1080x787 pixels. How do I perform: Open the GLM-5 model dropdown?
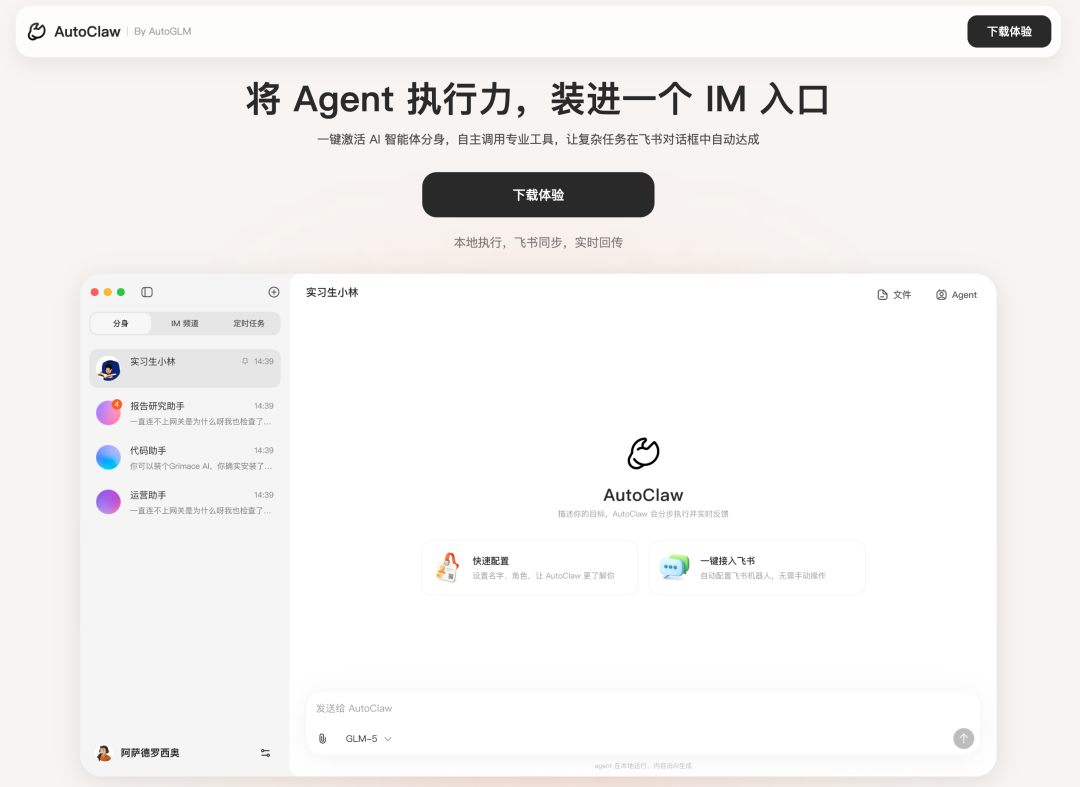[366, 738]
